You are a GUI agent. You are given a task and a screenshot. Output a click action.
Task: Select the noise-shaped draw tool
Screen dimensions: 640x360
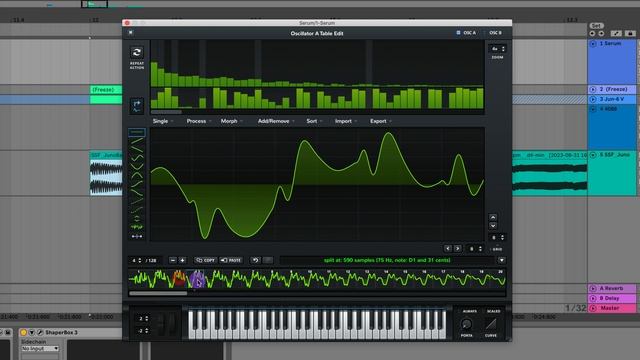click(x=137, y=227)
